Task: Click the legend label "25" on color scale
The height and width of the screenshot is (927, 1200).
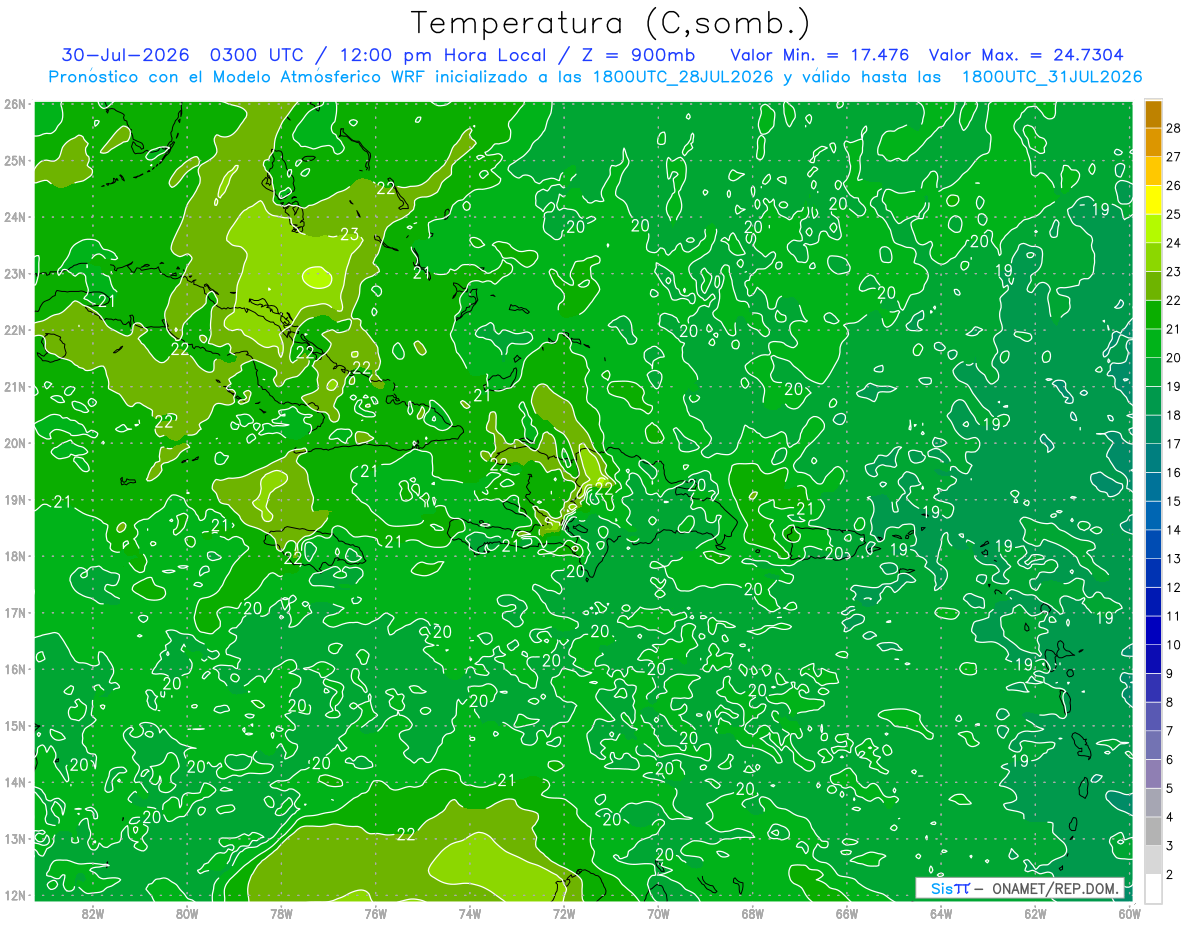Action: pos(1174,214)
